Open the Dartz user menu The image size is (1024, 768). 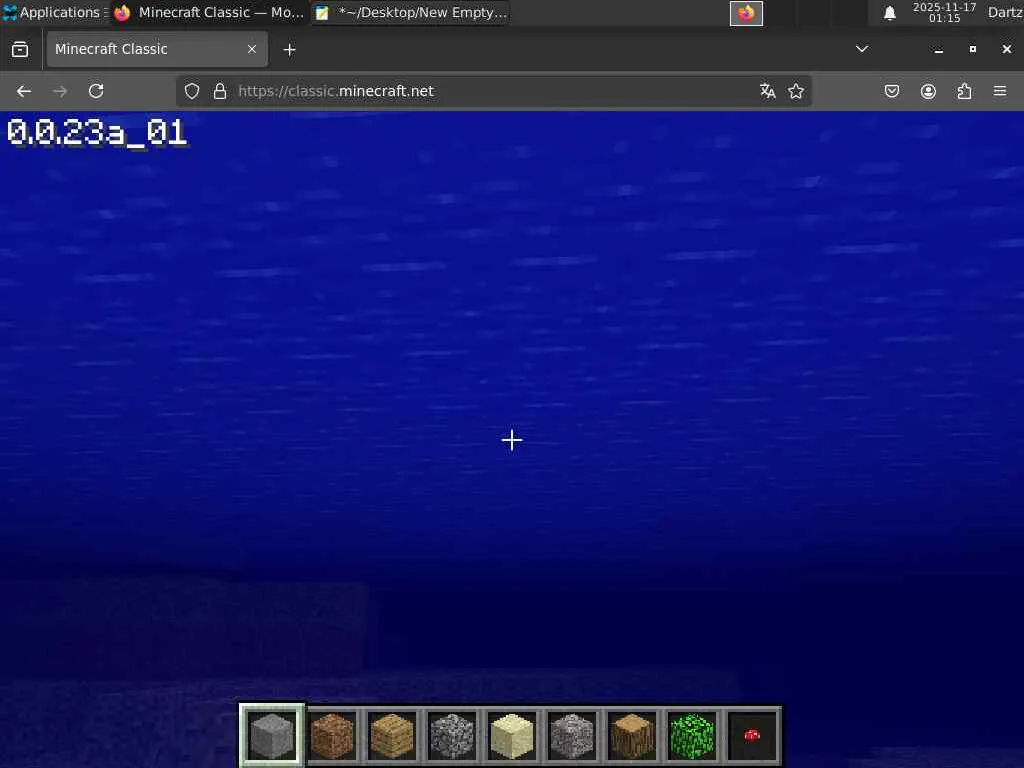point(1004,12)
